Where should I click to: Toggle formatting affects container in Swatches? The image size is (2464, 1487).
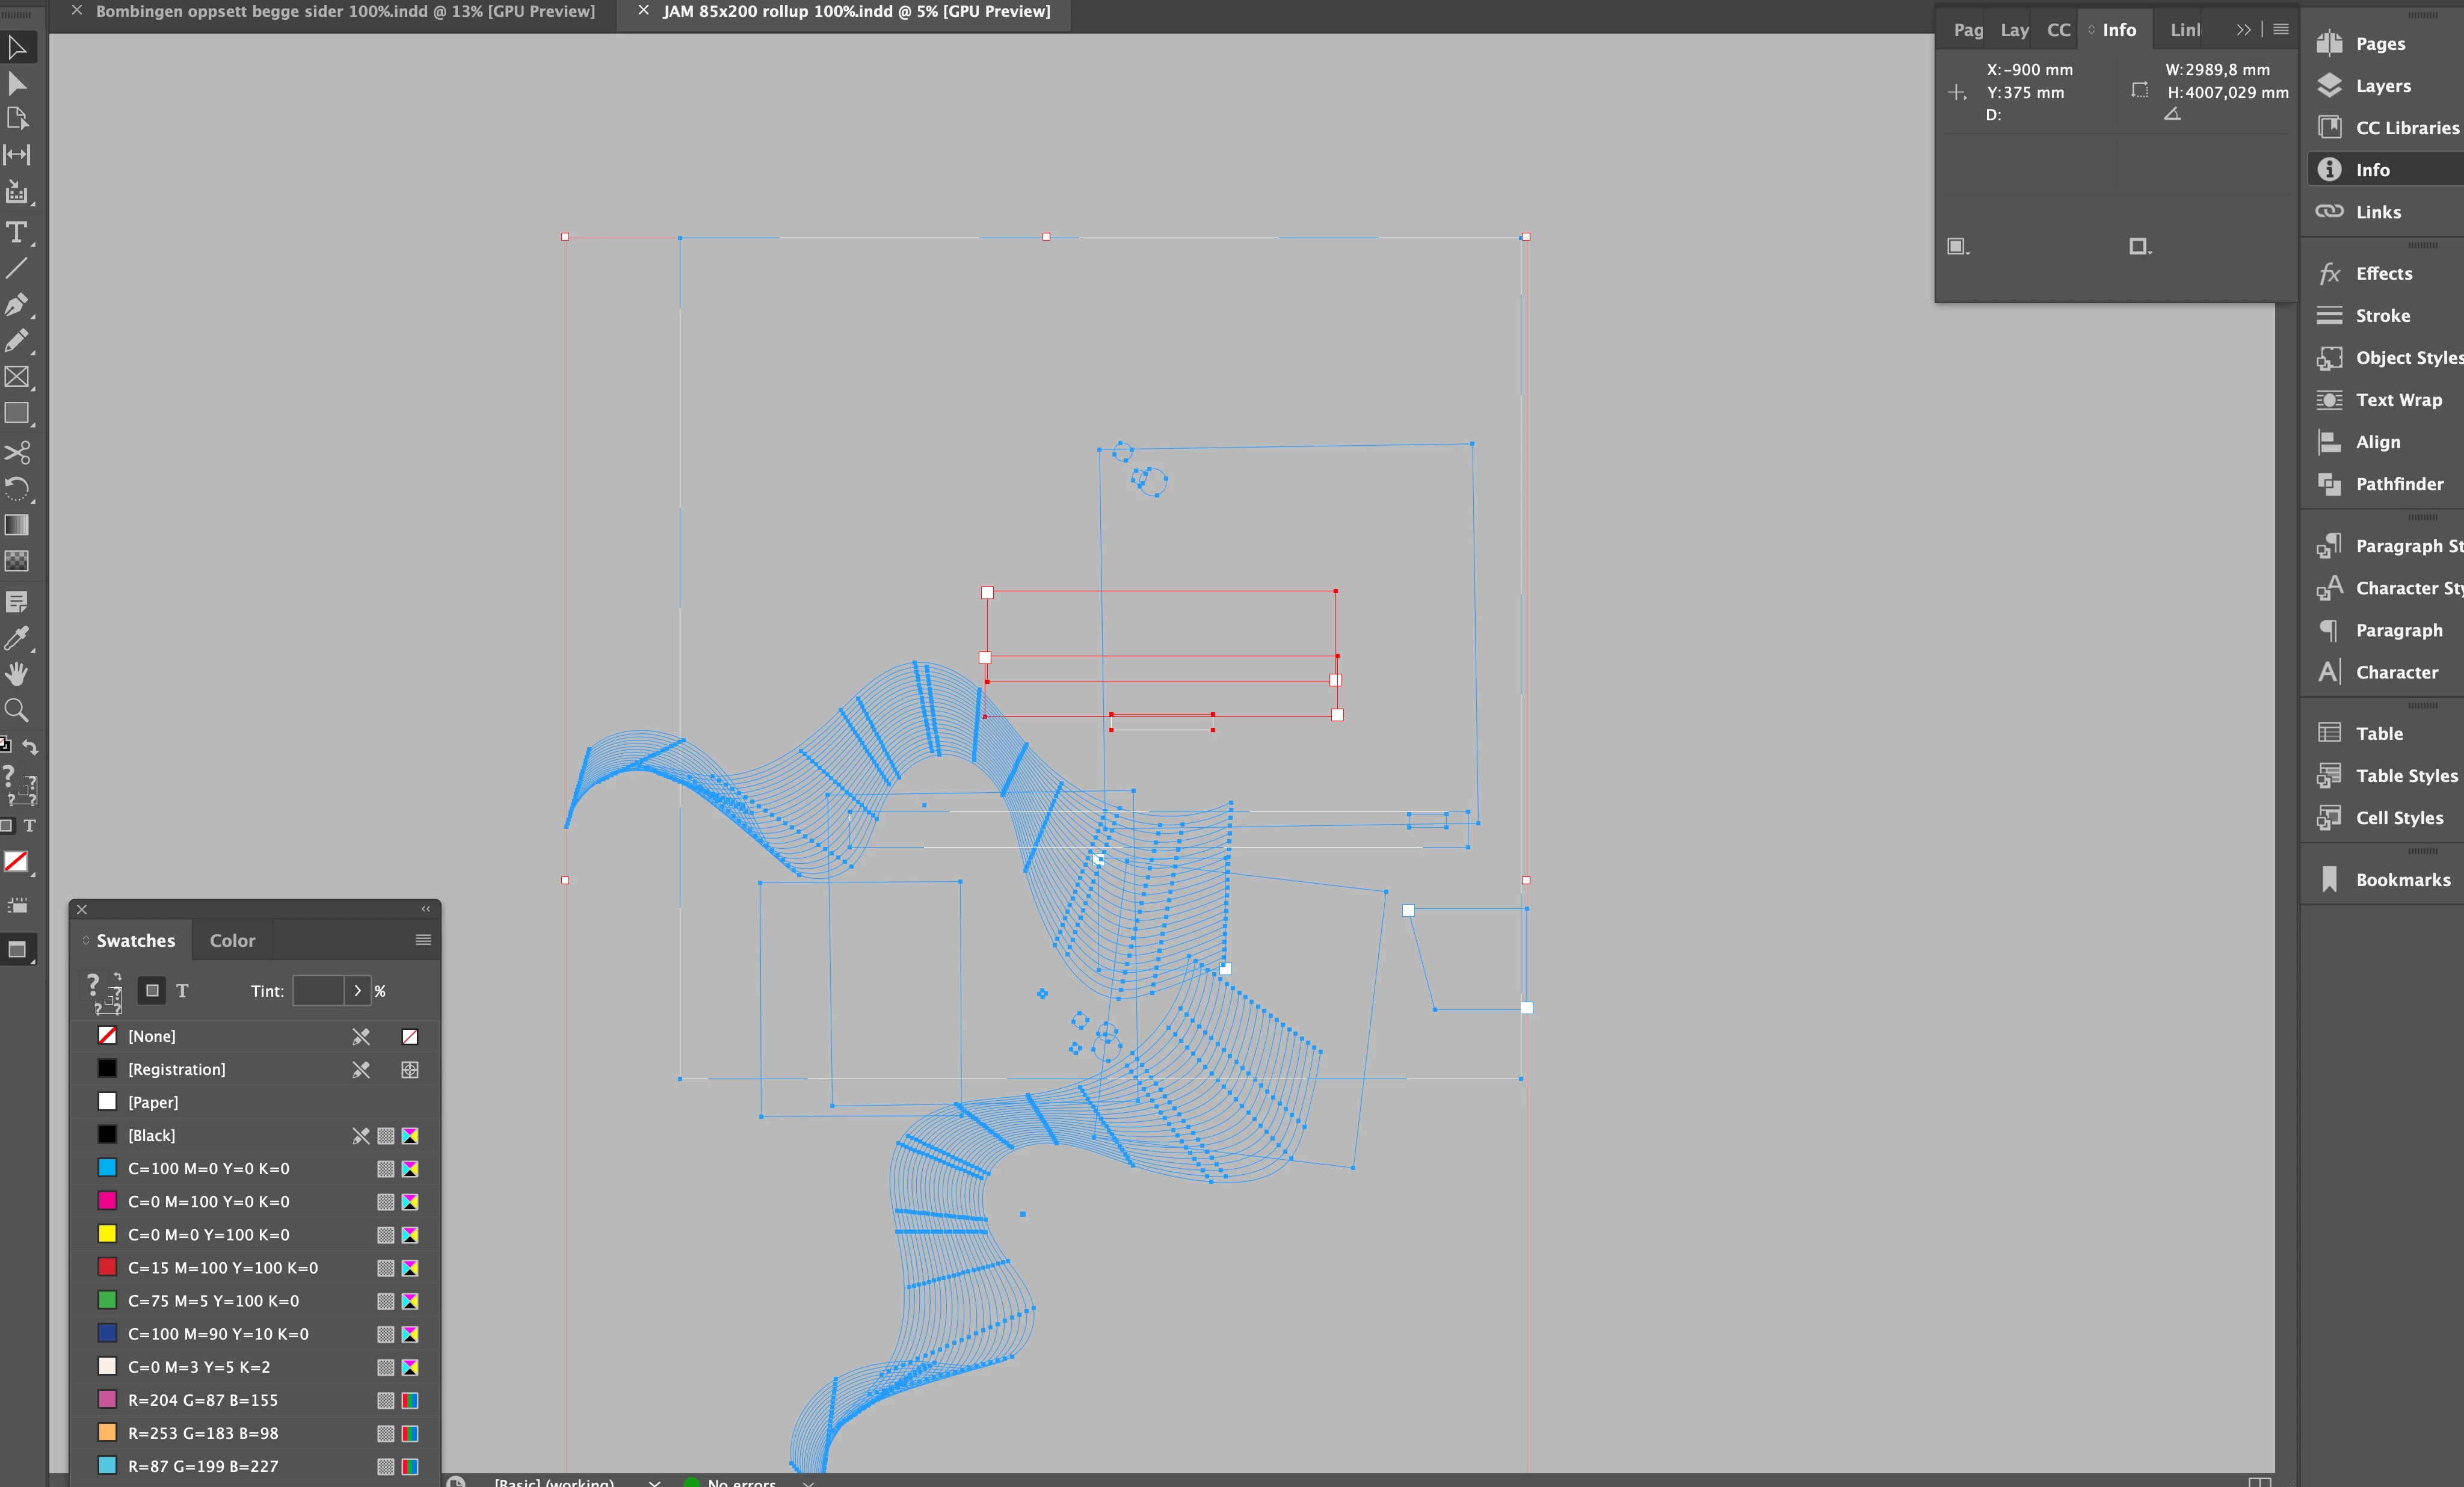pos(152,991)
